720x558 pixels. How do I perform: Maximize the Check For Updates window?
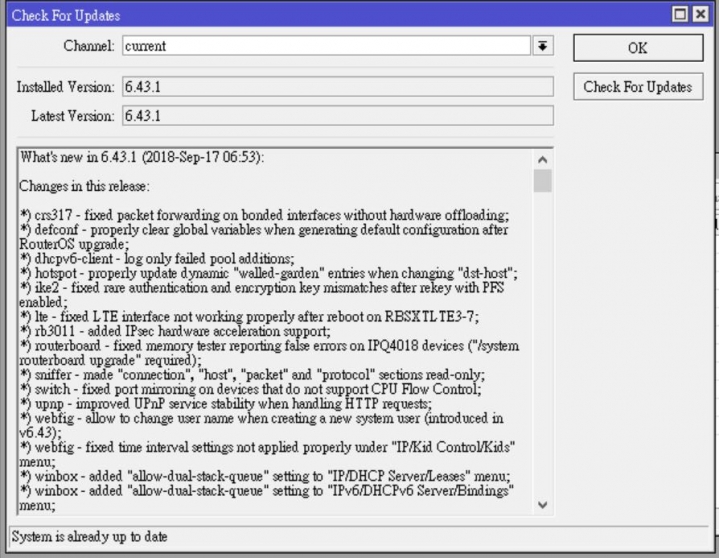[680, 14]
